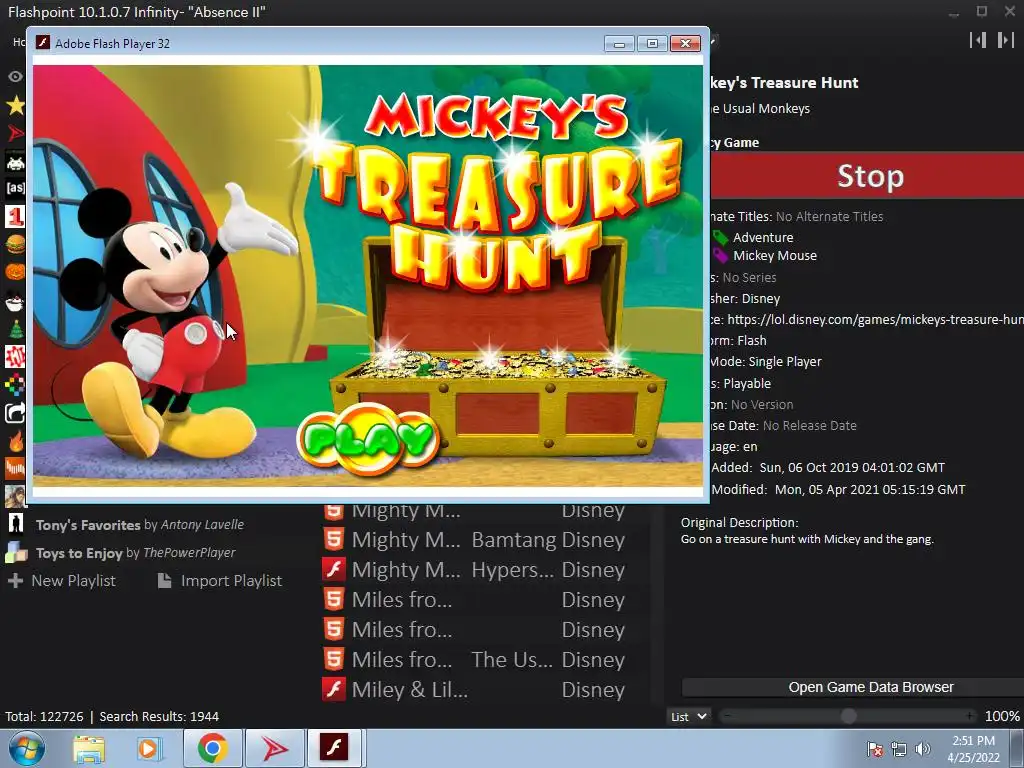Switch to Adobe Flash Player taskbar button
Screen dimensions: 1024x768
[334, 748]
